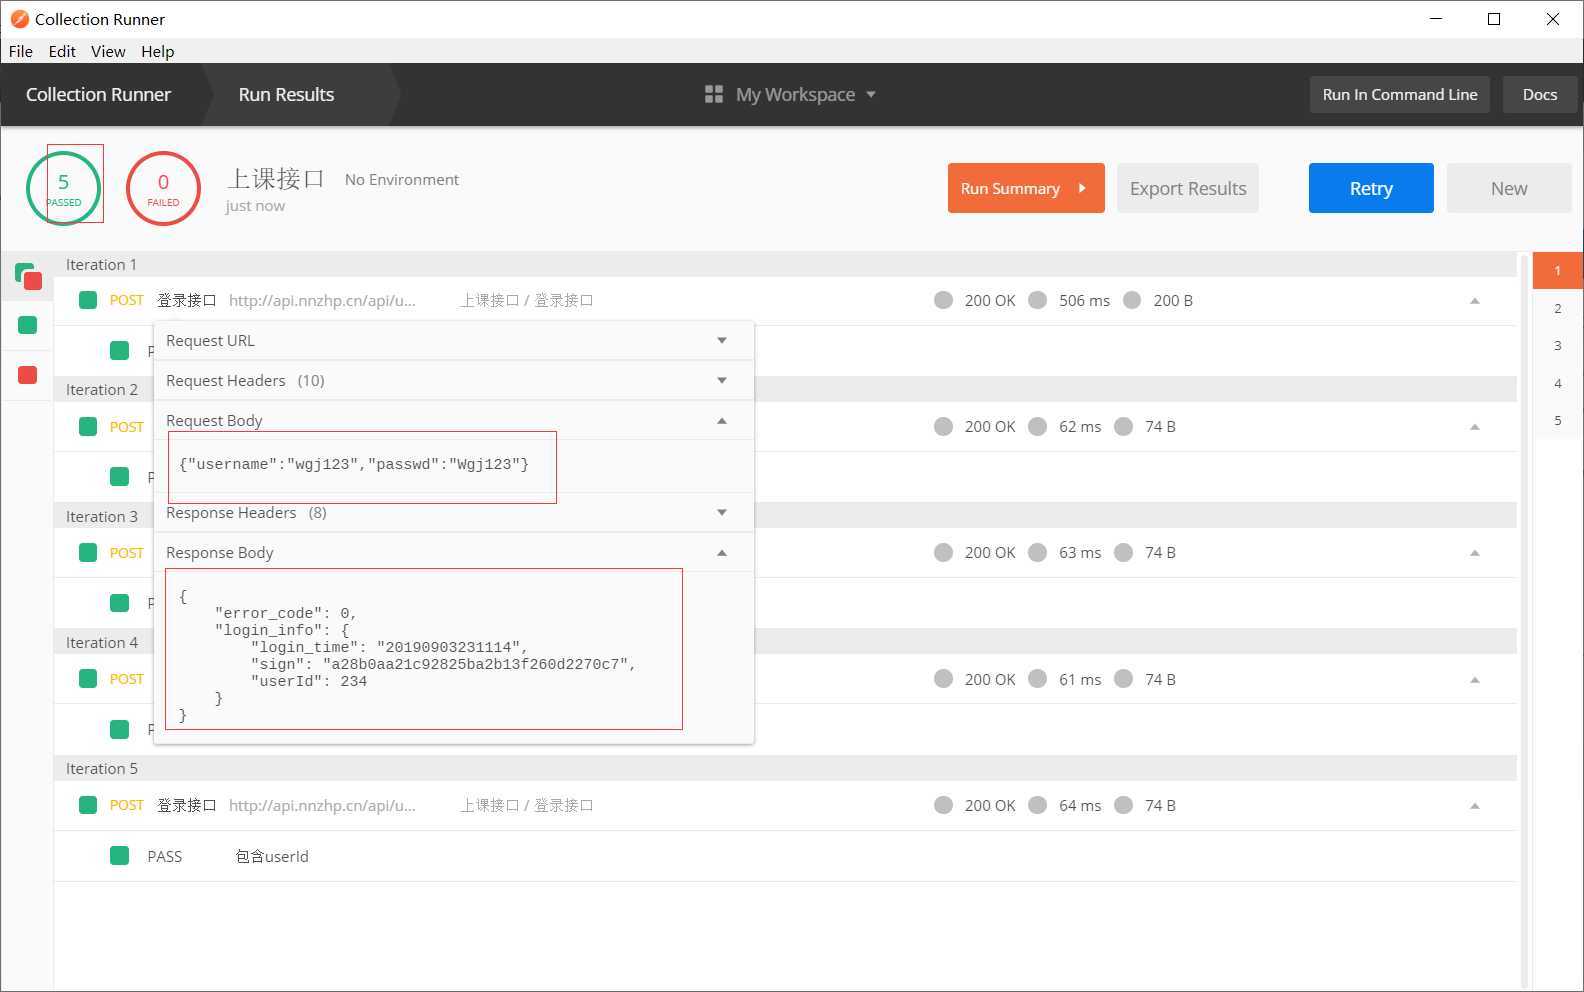Screen dimensions: 1584x992
Task: Click the 0 FAILED circle indicator
Action: click(x=163, y=188)
